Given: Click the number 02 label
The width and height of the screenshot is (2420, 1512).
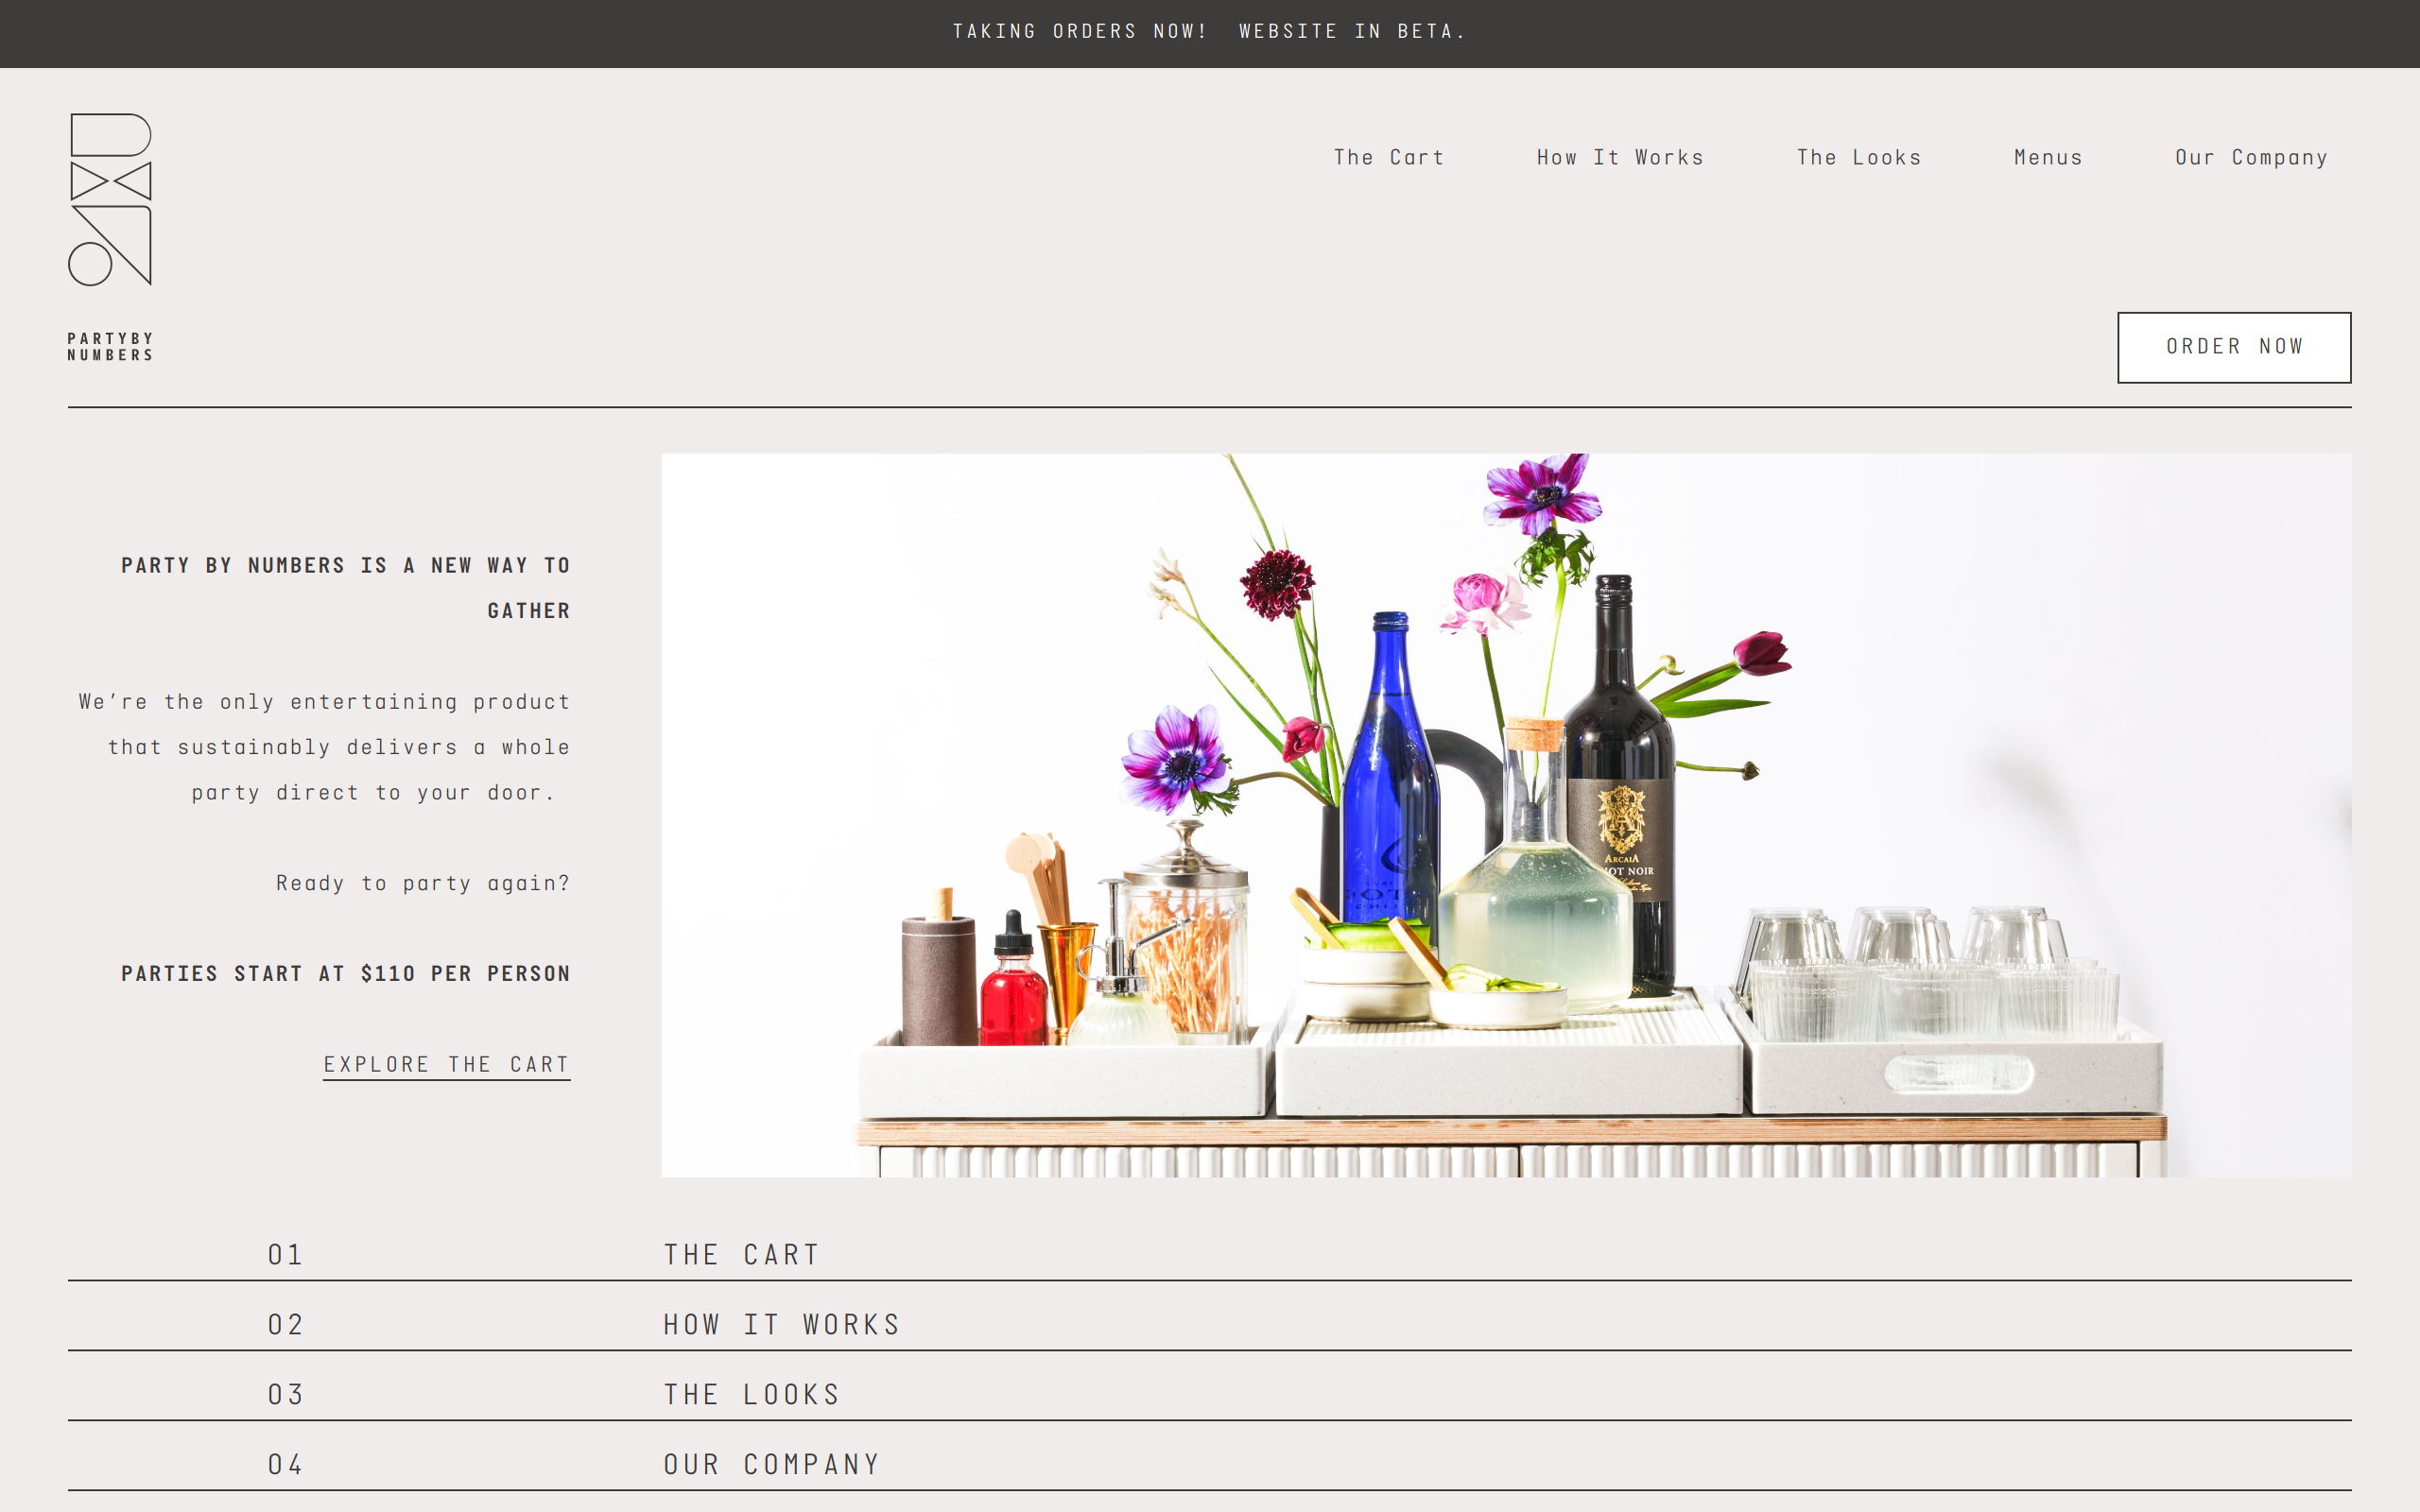Looking at the screenshot, I should coord(285,1324).
